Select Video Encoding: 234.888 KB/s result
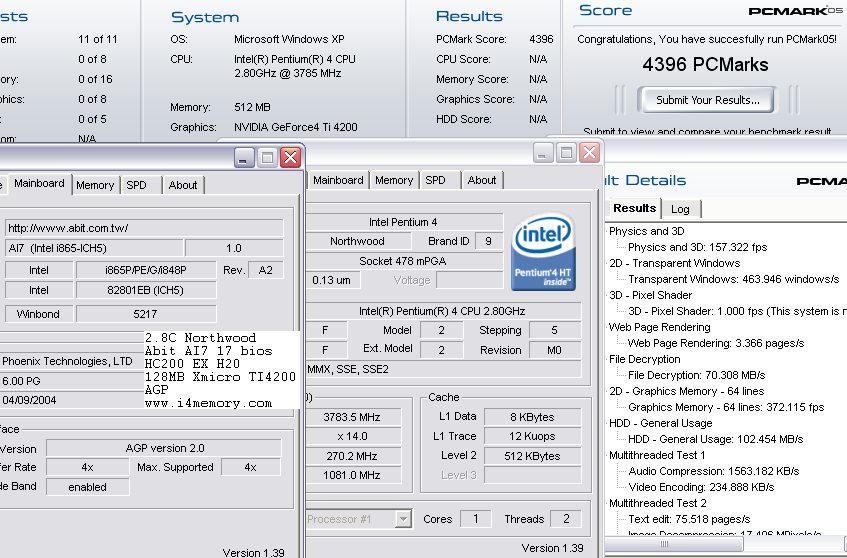Image resolution: width=847 pixels, height=558 pixels. [x=701, y=487]
